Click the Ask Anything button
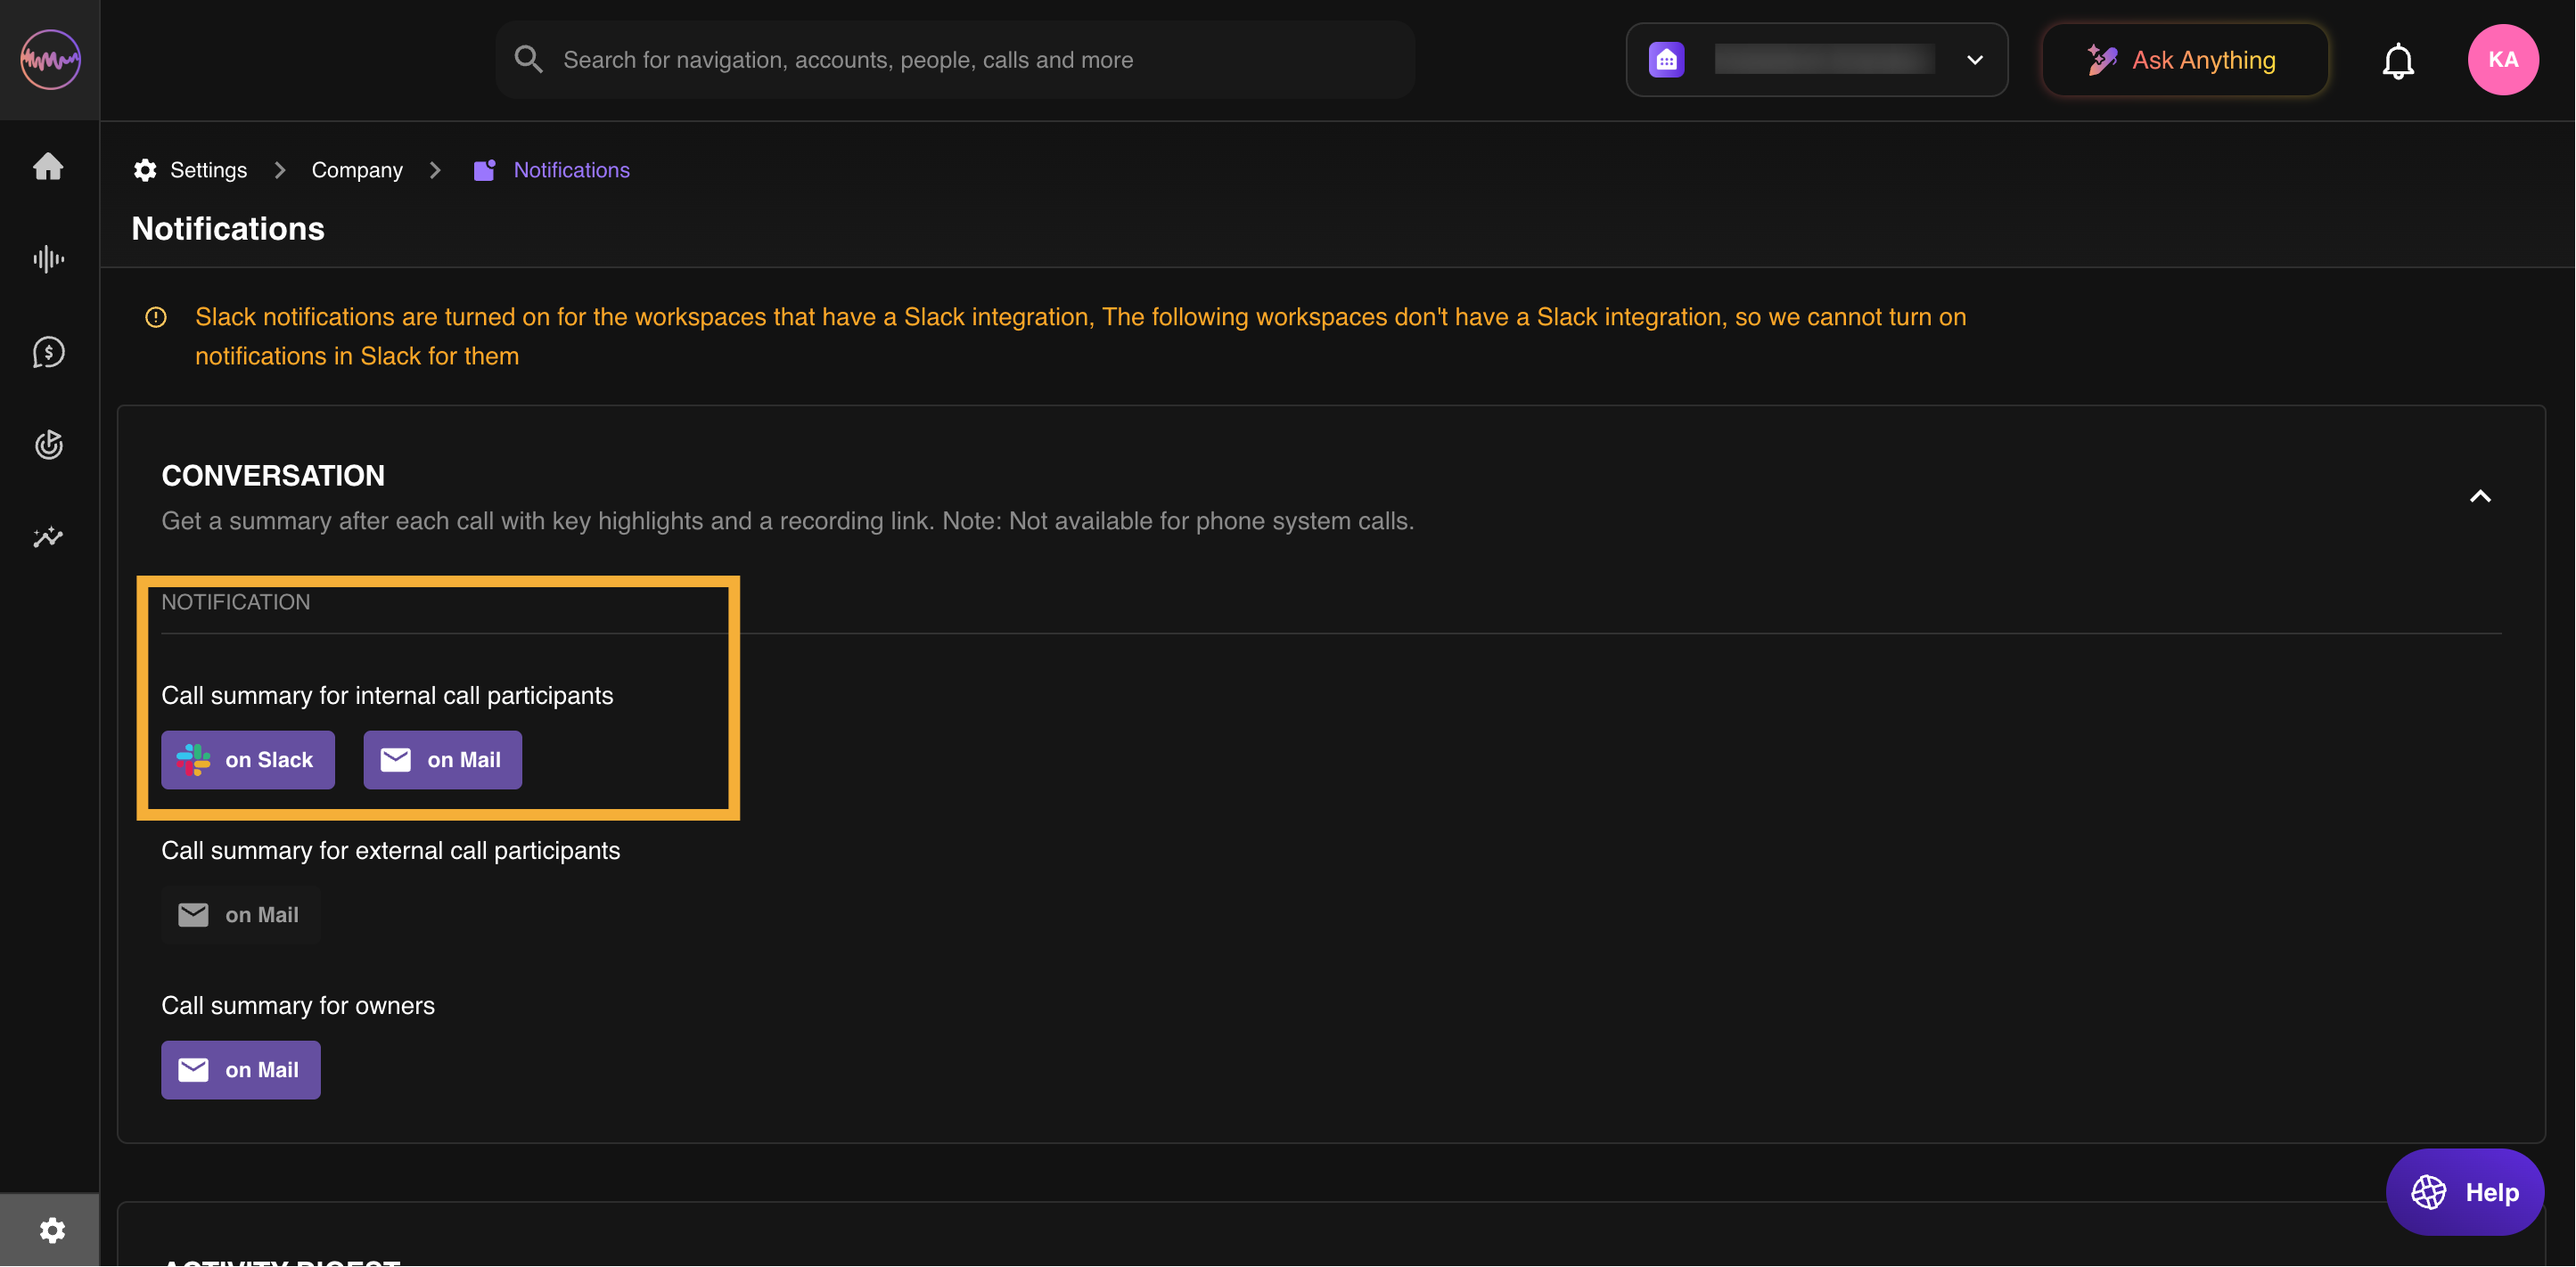The height and width of the screenshot is (1267, 2576). [x=2184, y=60]
